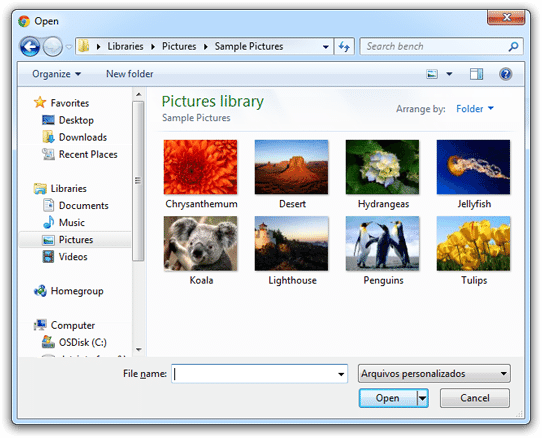The height and width of the screenshot is (438, 542).
Task: Click the Libraries folder icon
Action: tap(40, 189)
